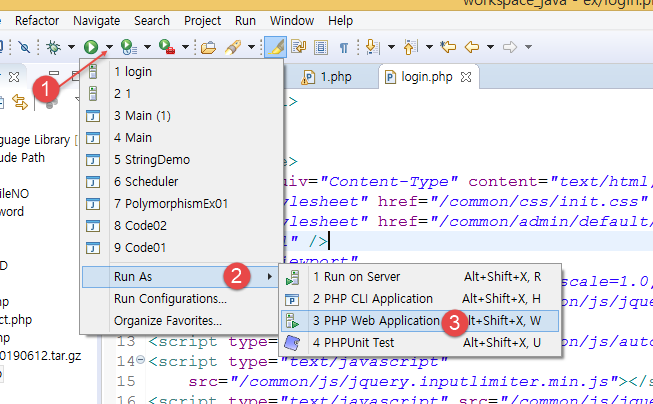Select '5 StringDemo' launch entry
653x404 pixels.
182,160
